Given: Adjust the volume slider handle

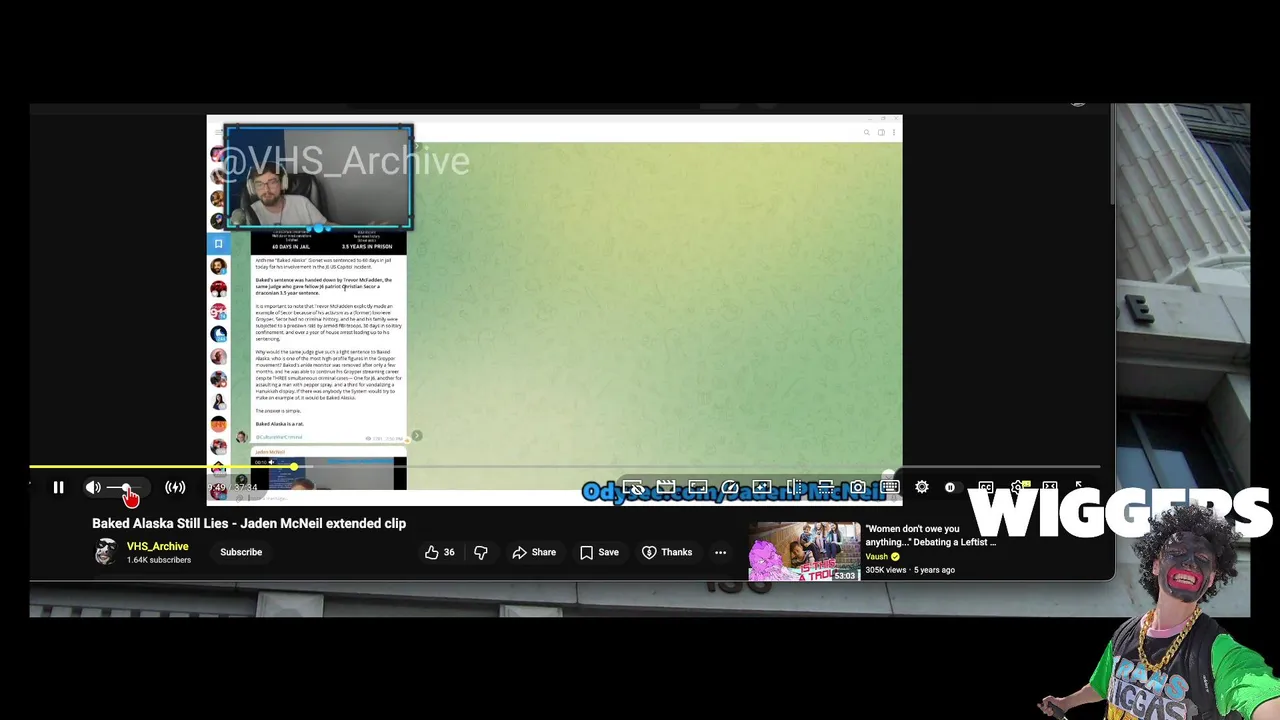Looking at the screenshot, I should (126, 487).
